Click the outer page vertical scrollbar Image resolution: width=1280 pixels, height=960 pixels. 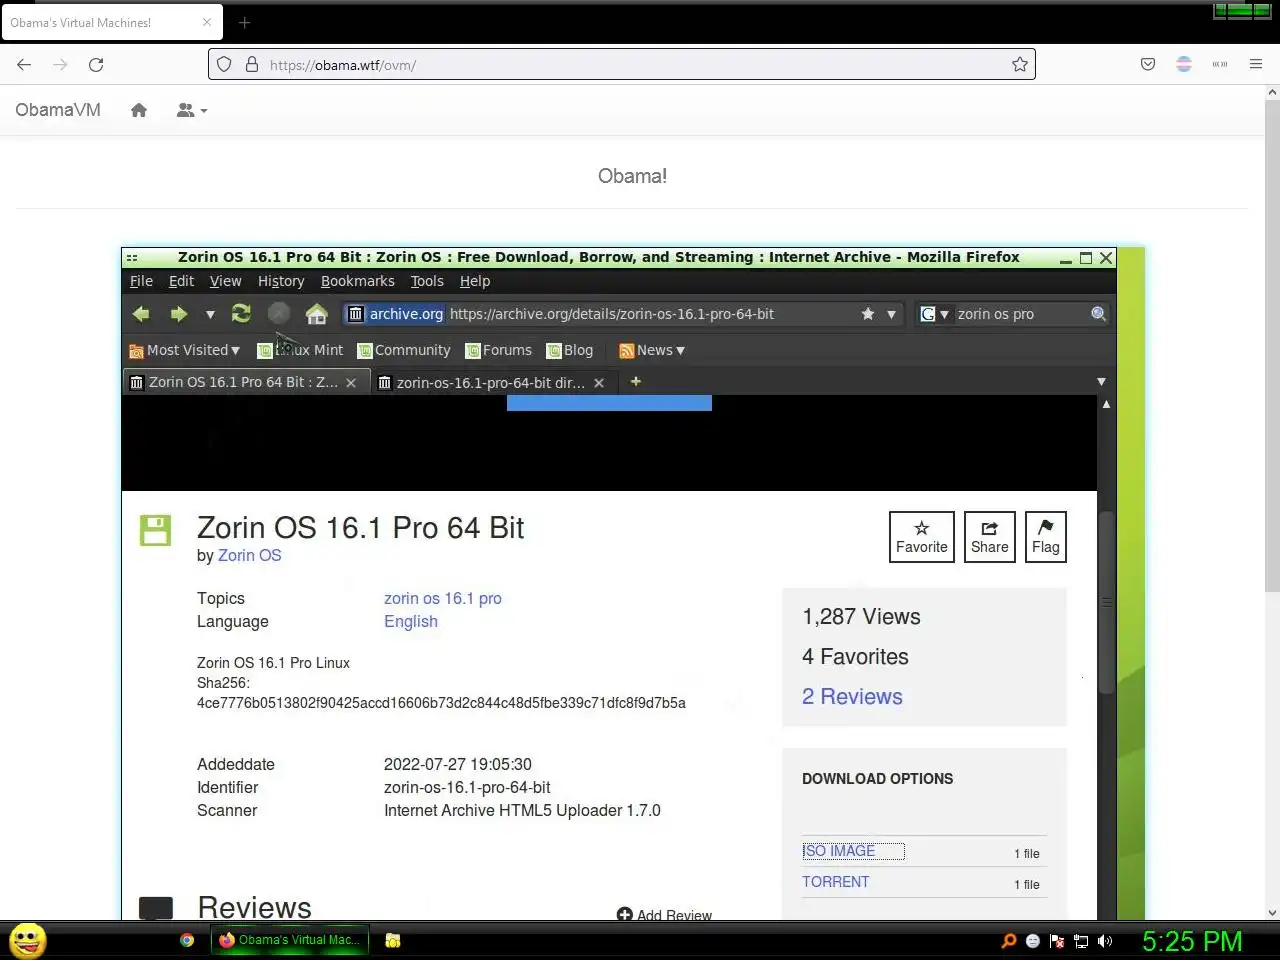coord(1272,346)
